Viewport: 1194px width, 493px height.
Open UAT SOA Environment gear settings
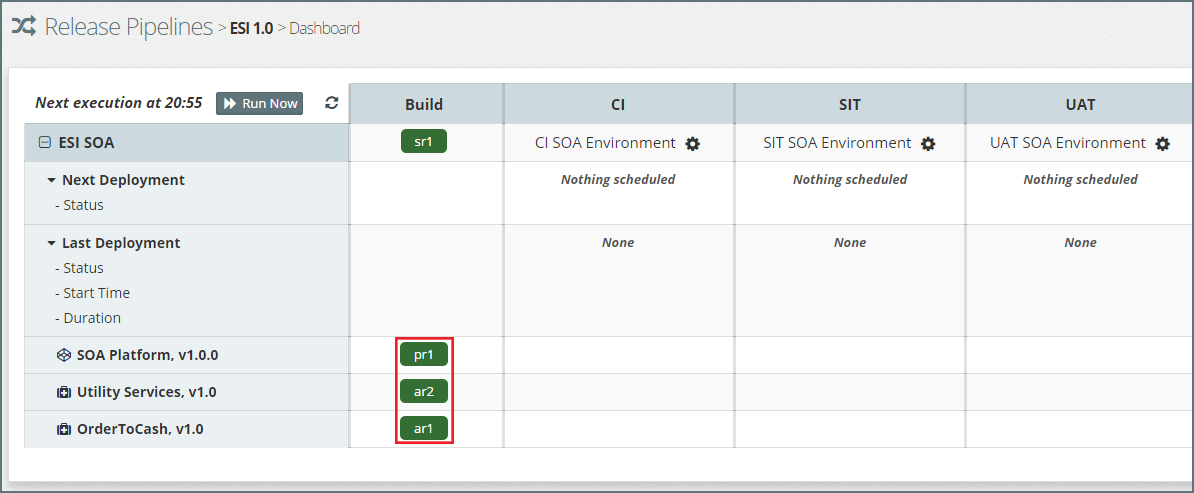(1162, 144)
